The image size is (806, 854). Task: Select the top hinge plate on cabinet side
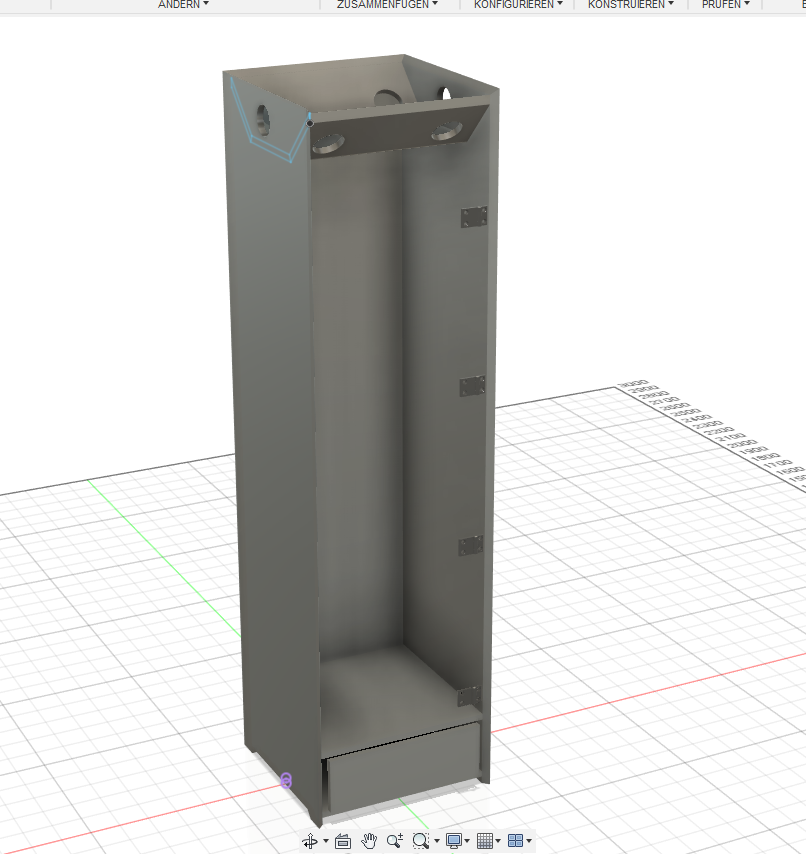[x=474, y=217]
